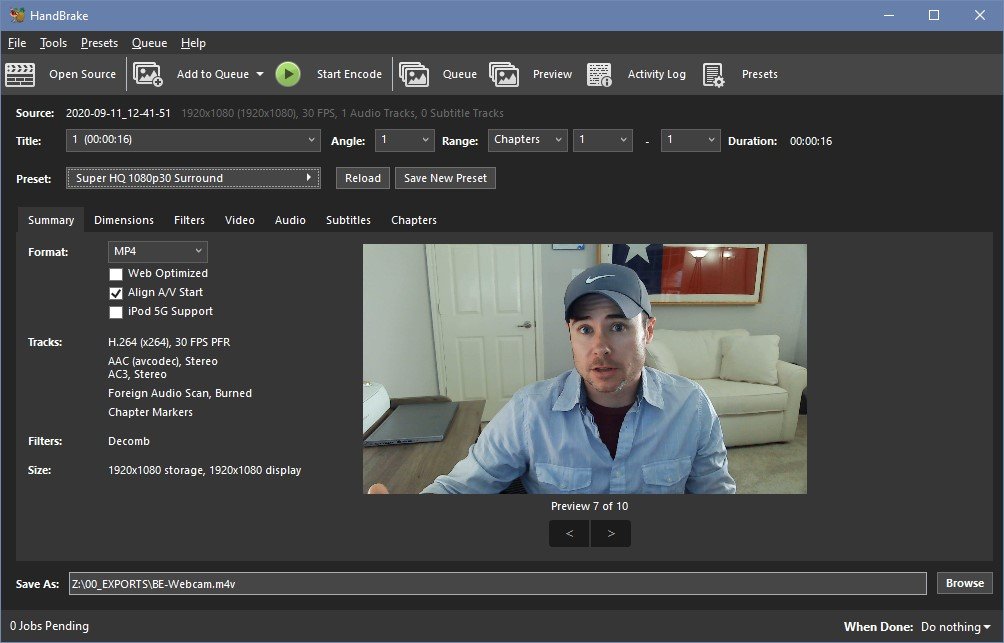Show the previous preview image
The height and width of the screenshot is (643, 1004).
[x=570, y=534]
